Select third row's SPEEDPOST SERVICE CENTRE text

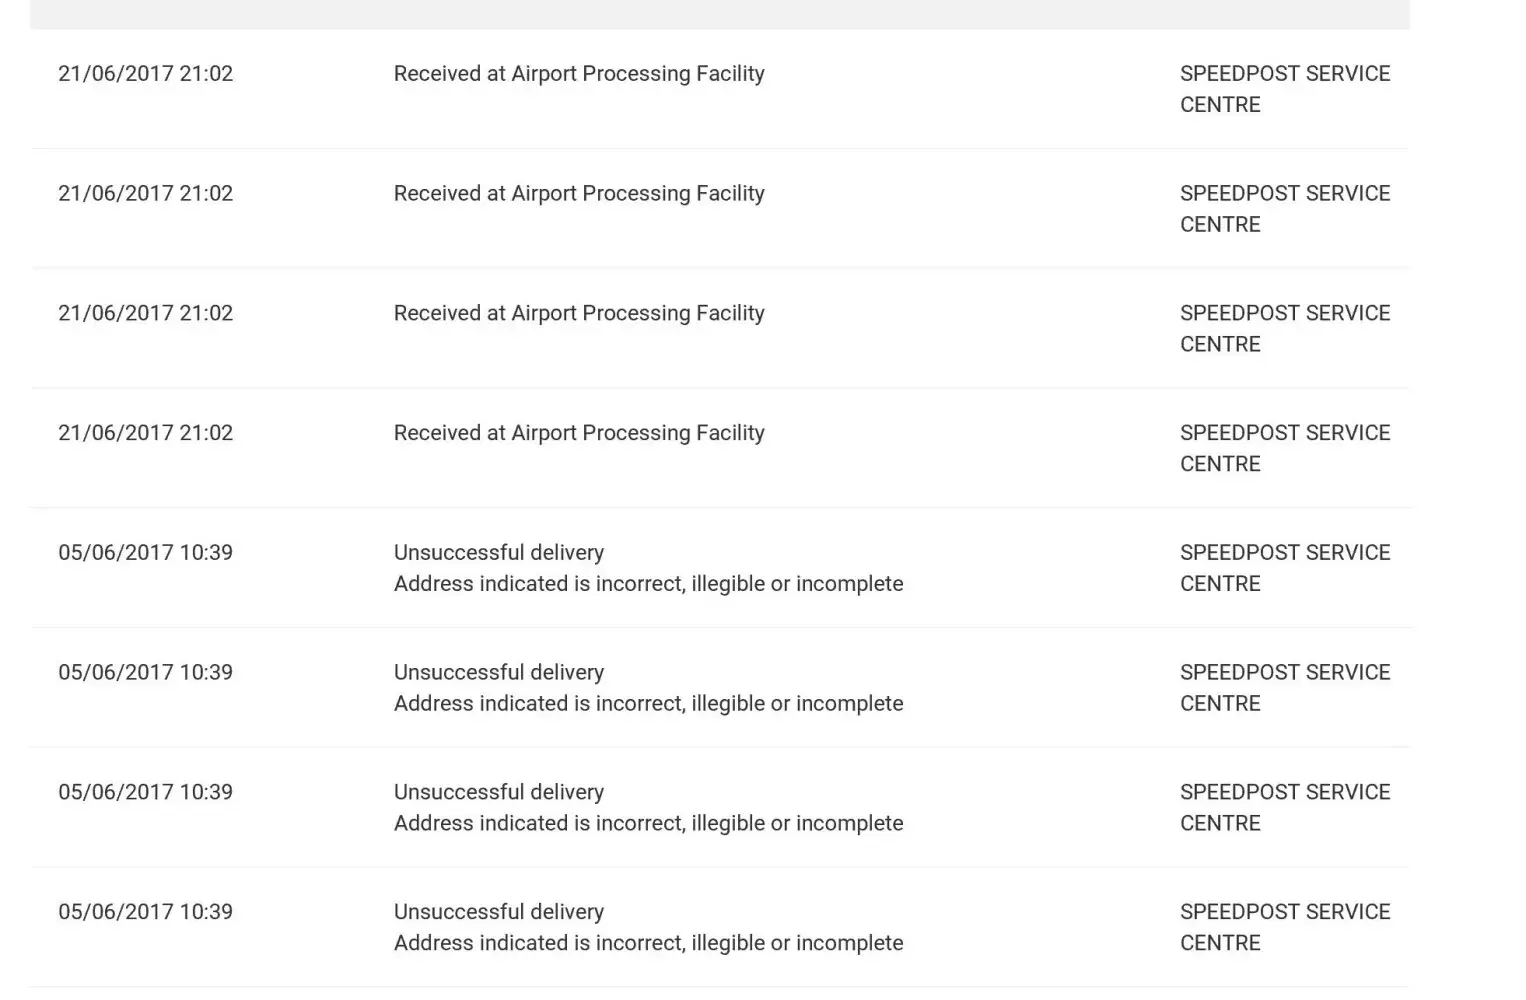[x=1284, y=328]
